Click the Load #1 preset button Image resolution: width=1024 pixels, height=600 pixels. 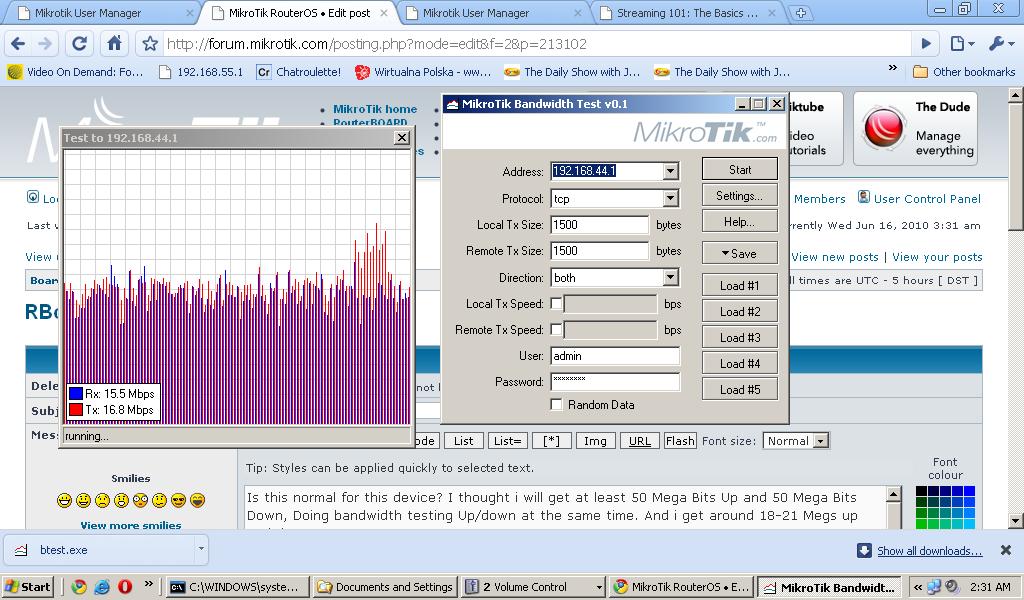pyautogui.click(x=740, y=285)
